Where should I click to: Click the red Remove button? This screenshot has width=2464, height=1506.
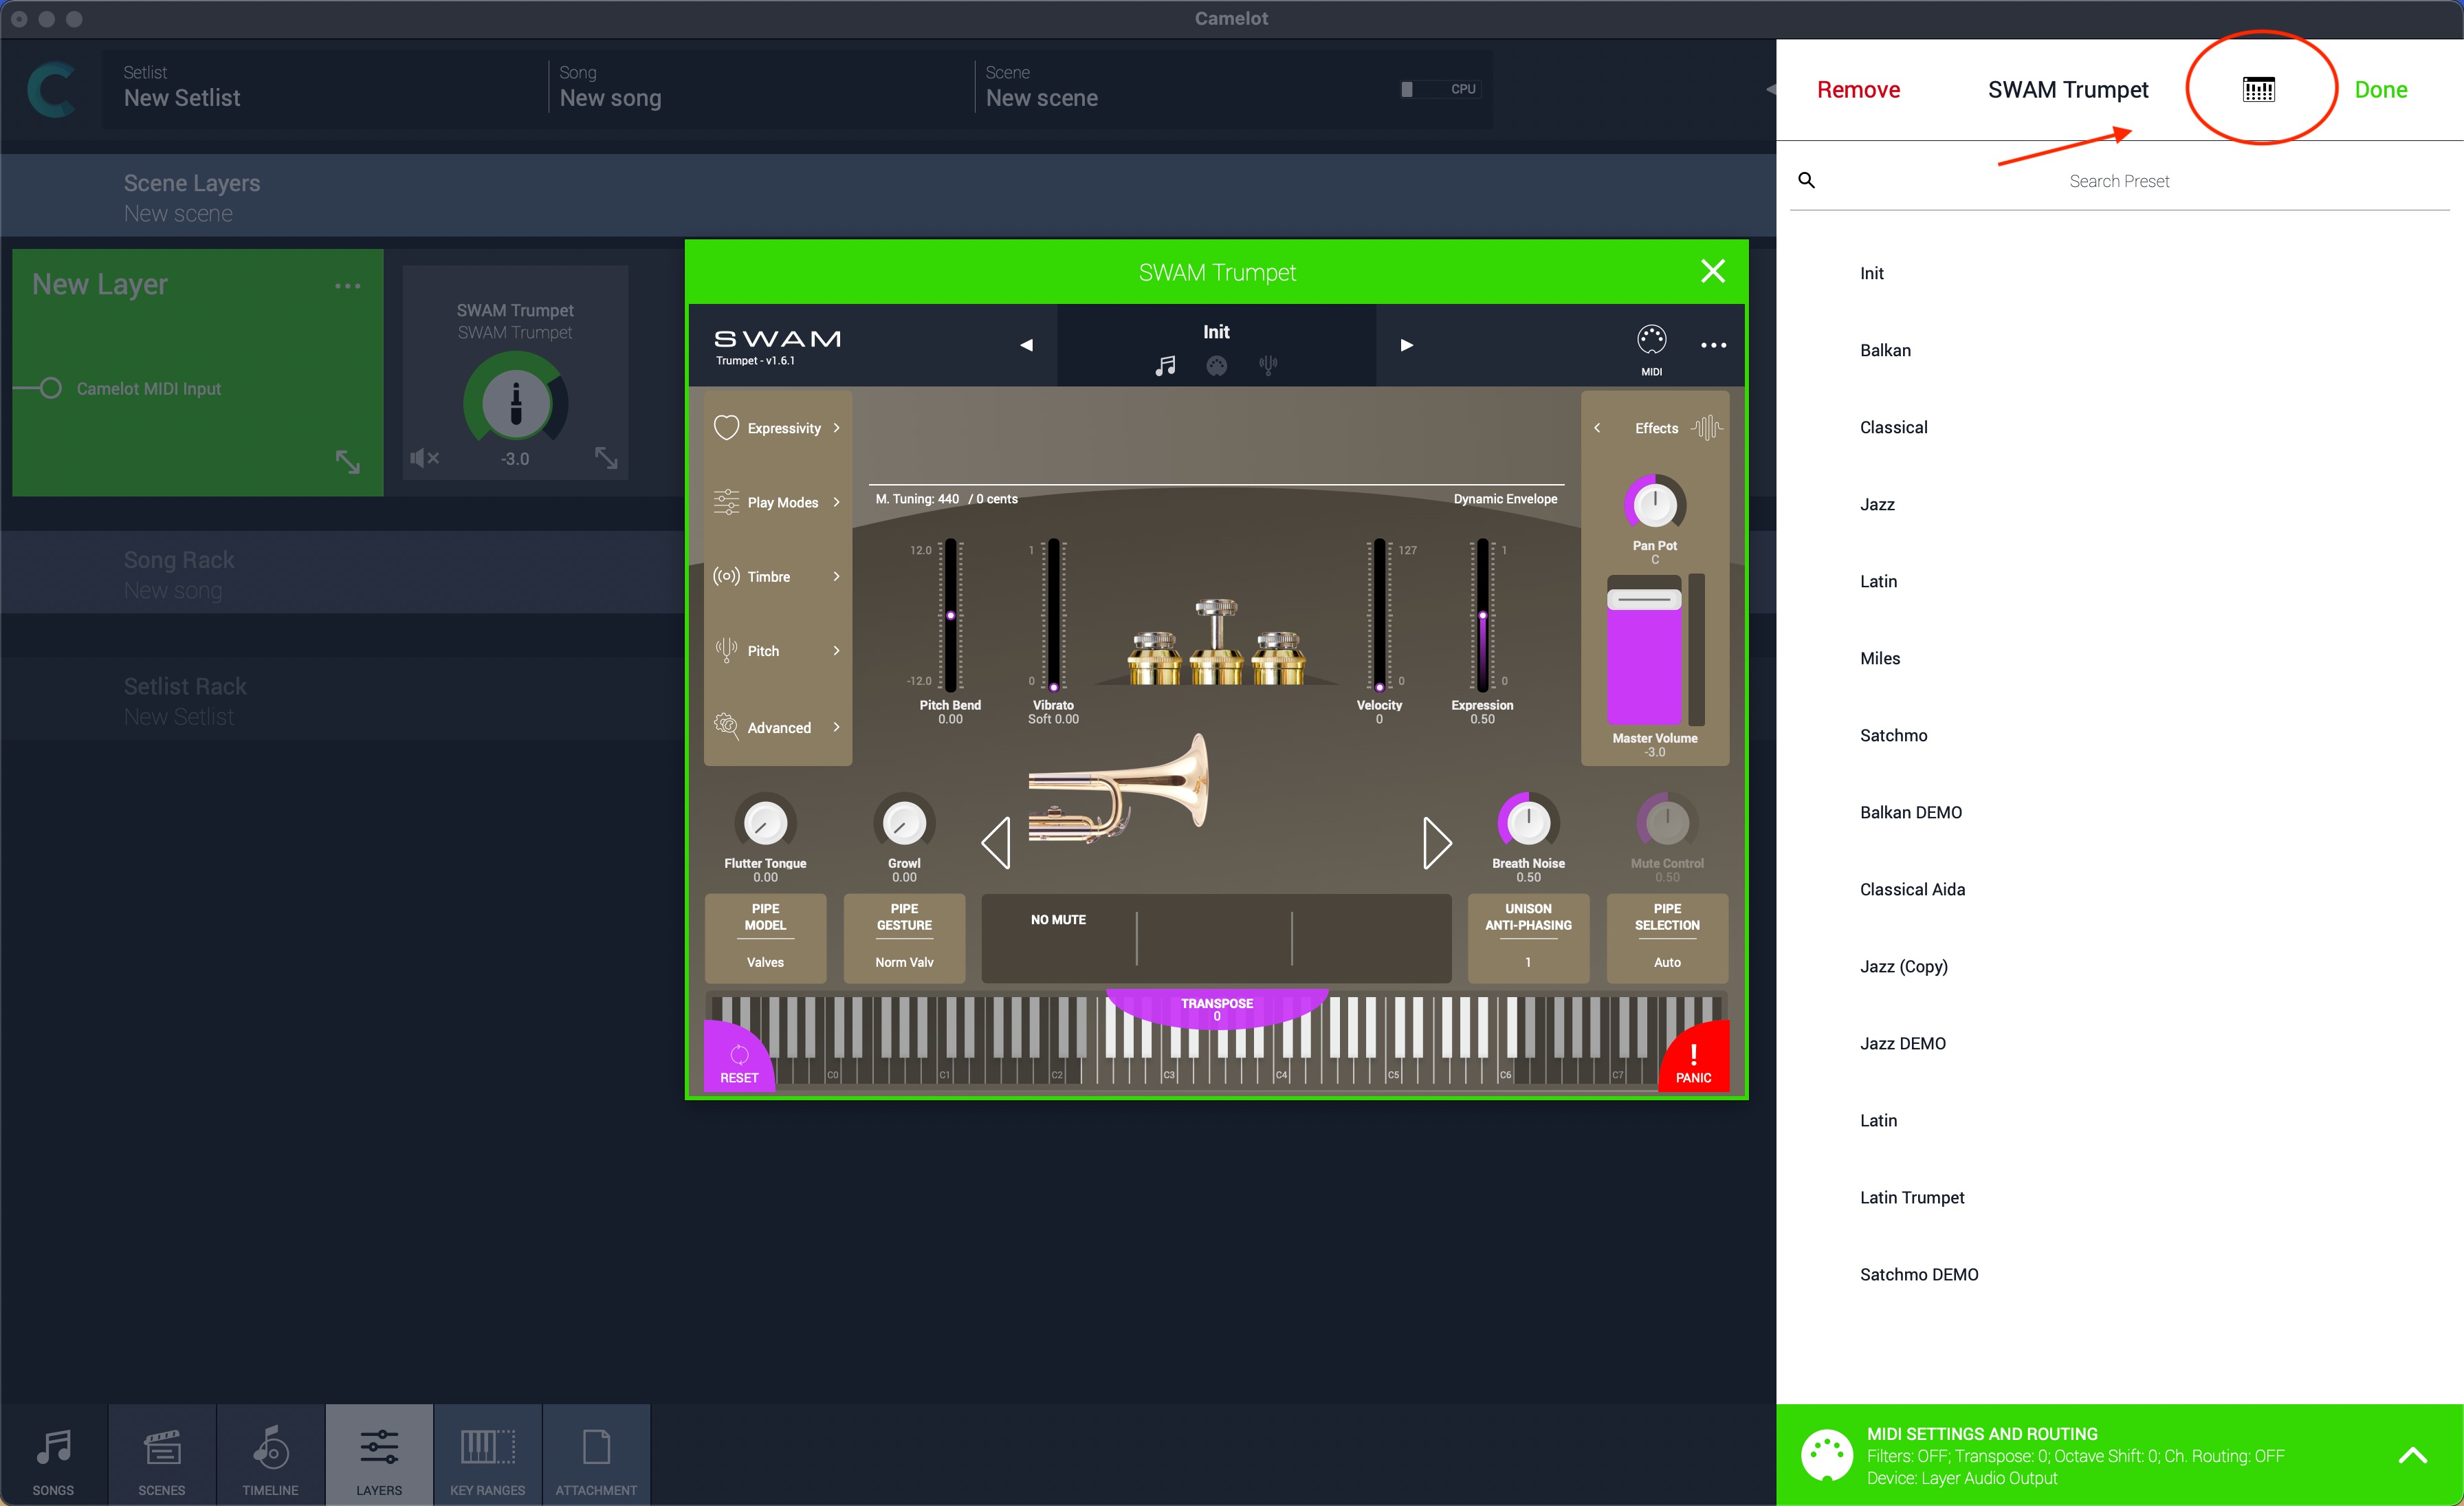[x=1858, y=90]
